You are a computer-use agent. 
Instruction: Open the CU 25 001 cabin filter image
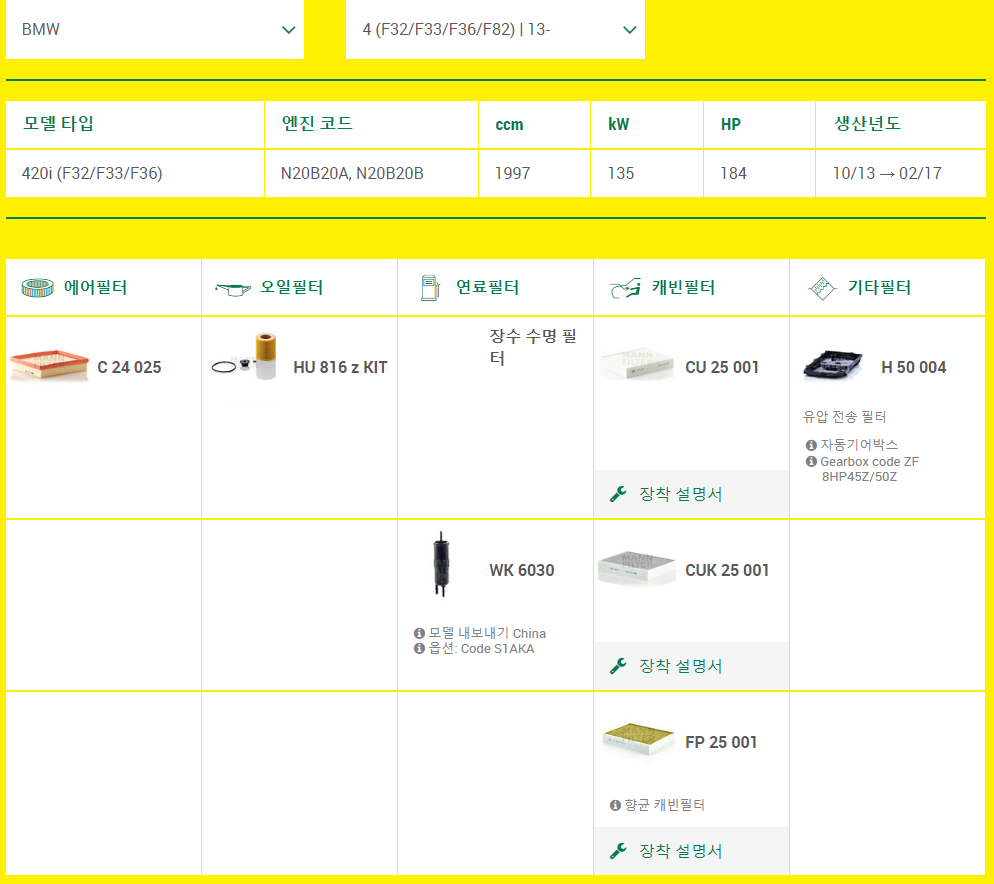(x=637, y=364)
